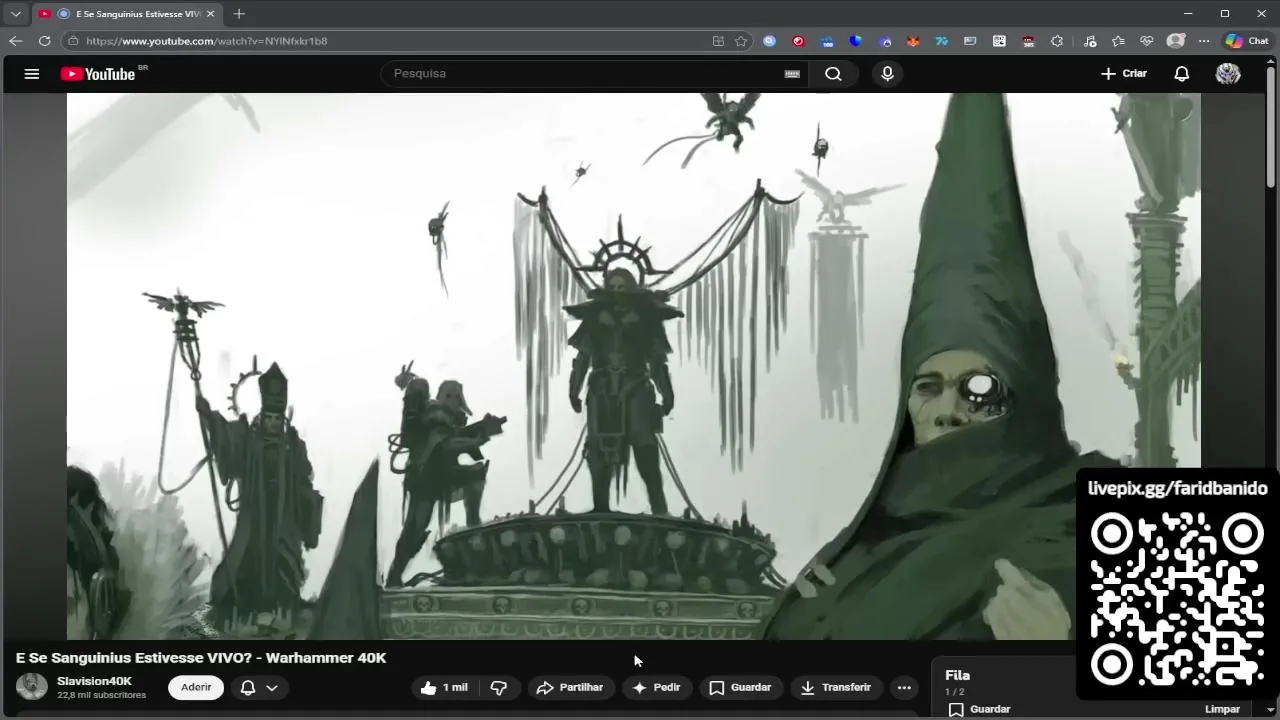The width and height of the screenshot is (1280, 720).
Task: Expand the subscription notification bell dropdown
Action: click(x=259, y=687)
